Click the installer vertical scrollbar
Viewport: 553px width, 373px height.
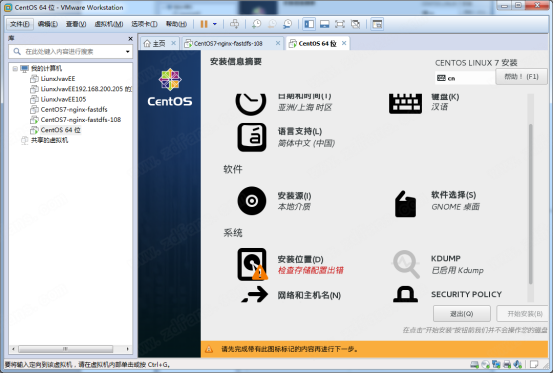pyautogui.click(x=530, y=204)
